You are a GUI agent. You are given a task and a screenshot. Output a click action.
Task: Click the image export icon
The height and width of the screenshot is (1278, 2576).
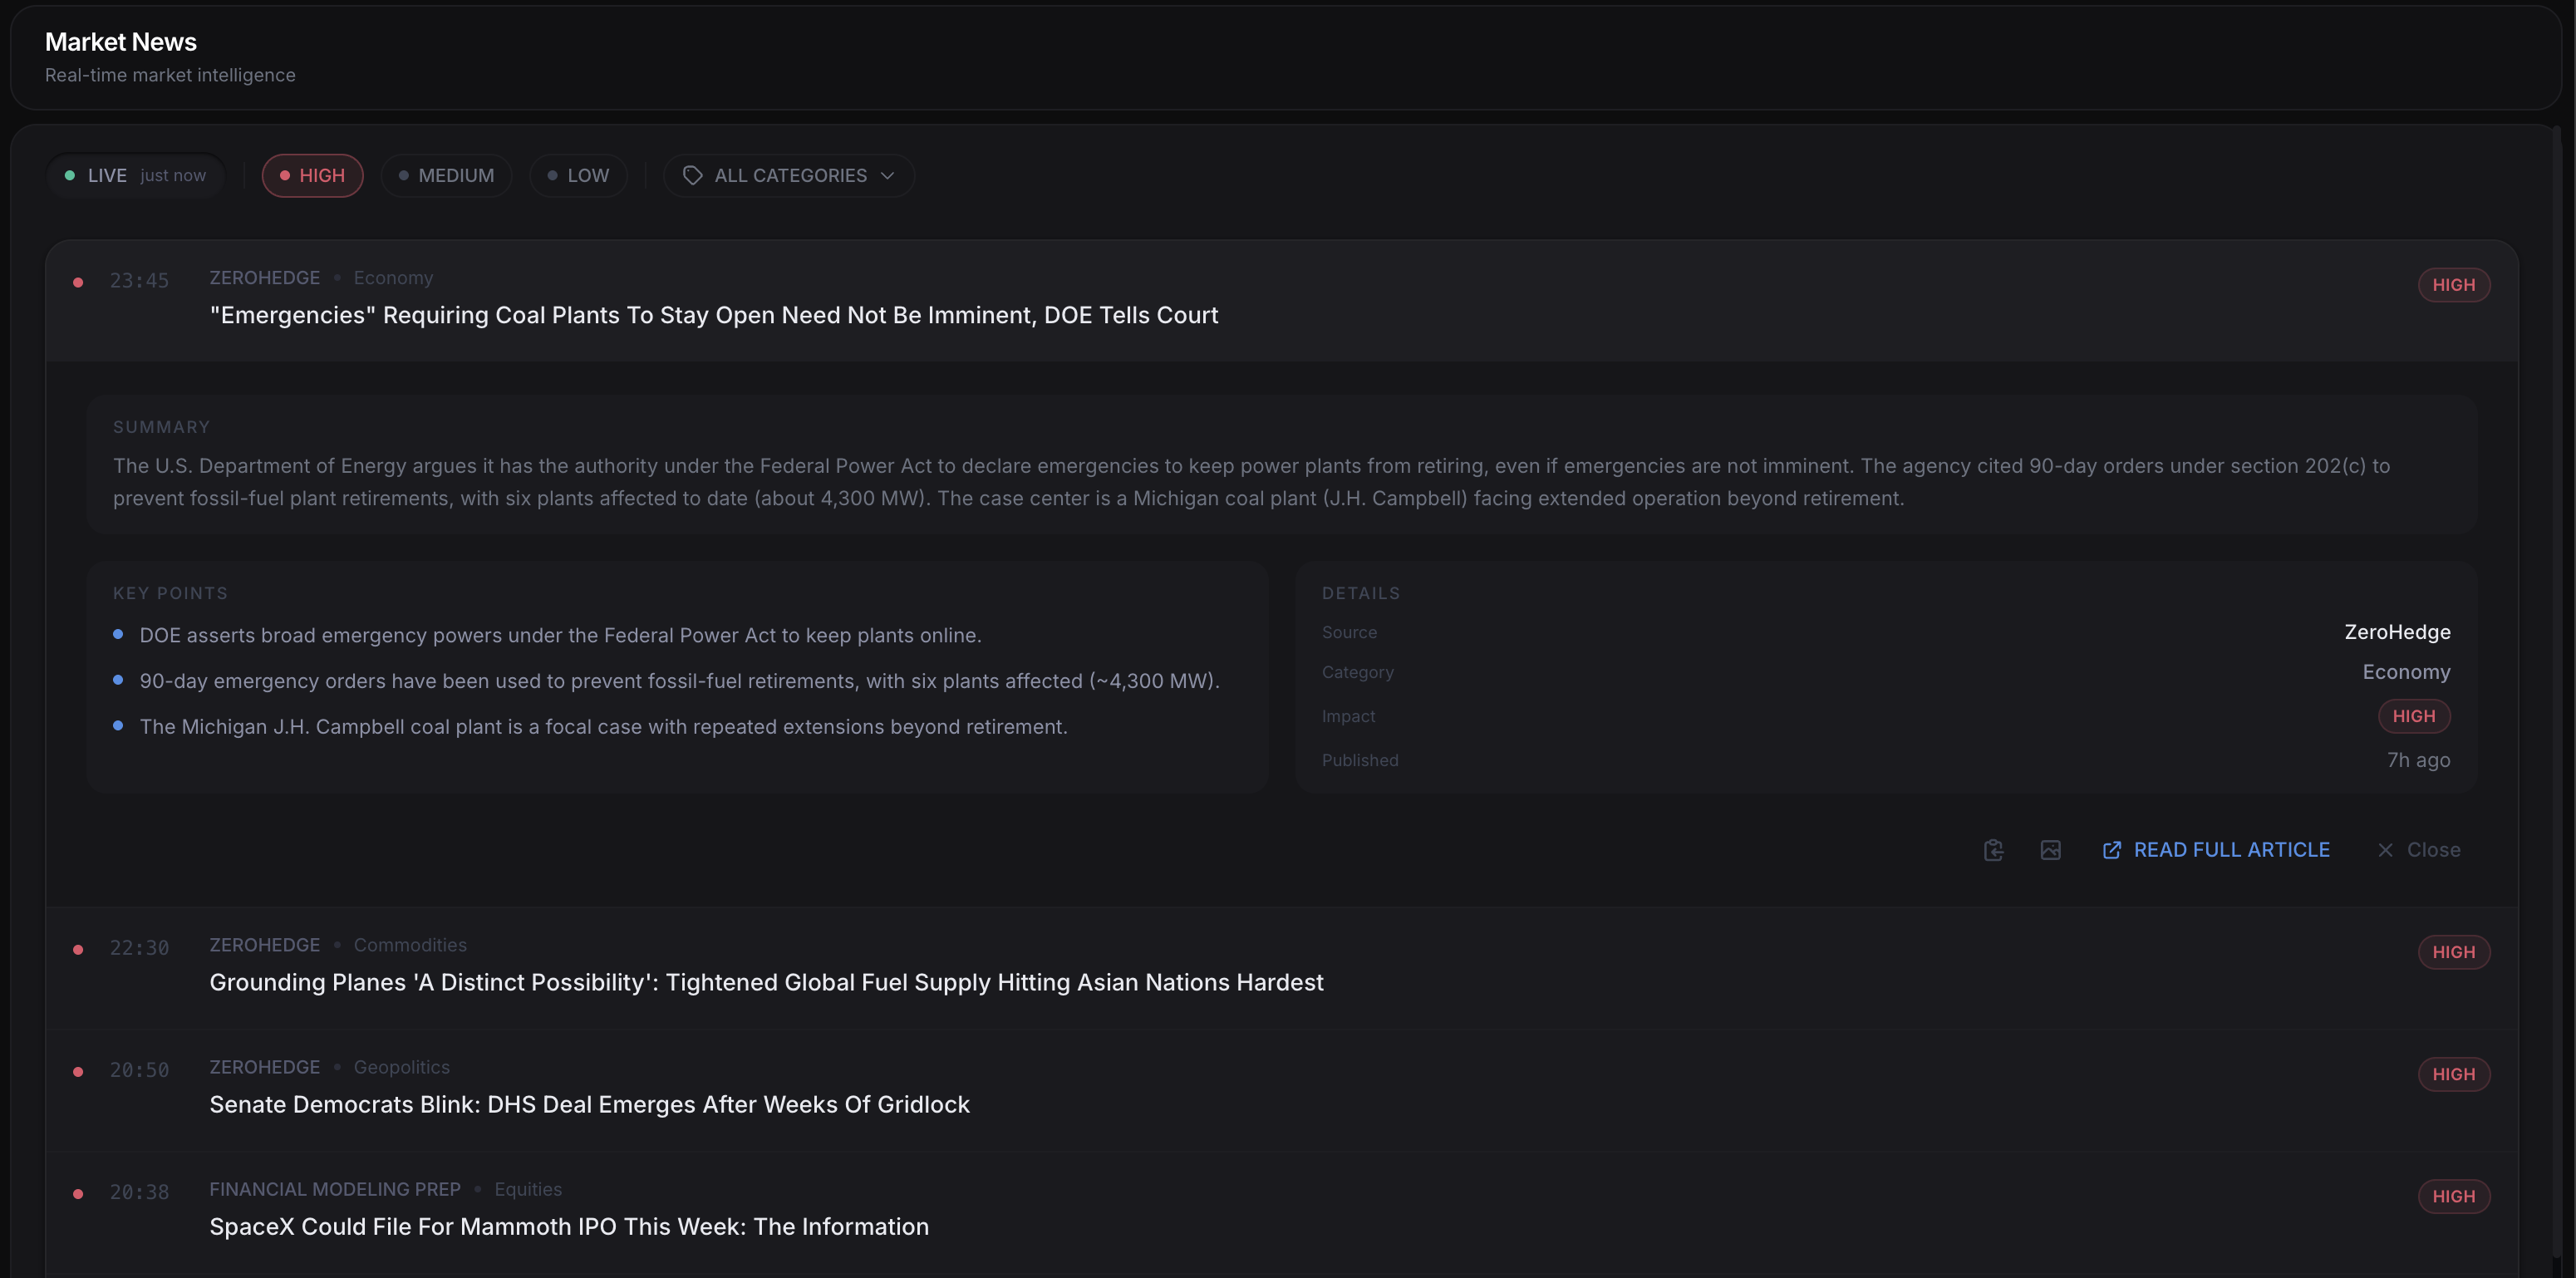point(2050,850)
